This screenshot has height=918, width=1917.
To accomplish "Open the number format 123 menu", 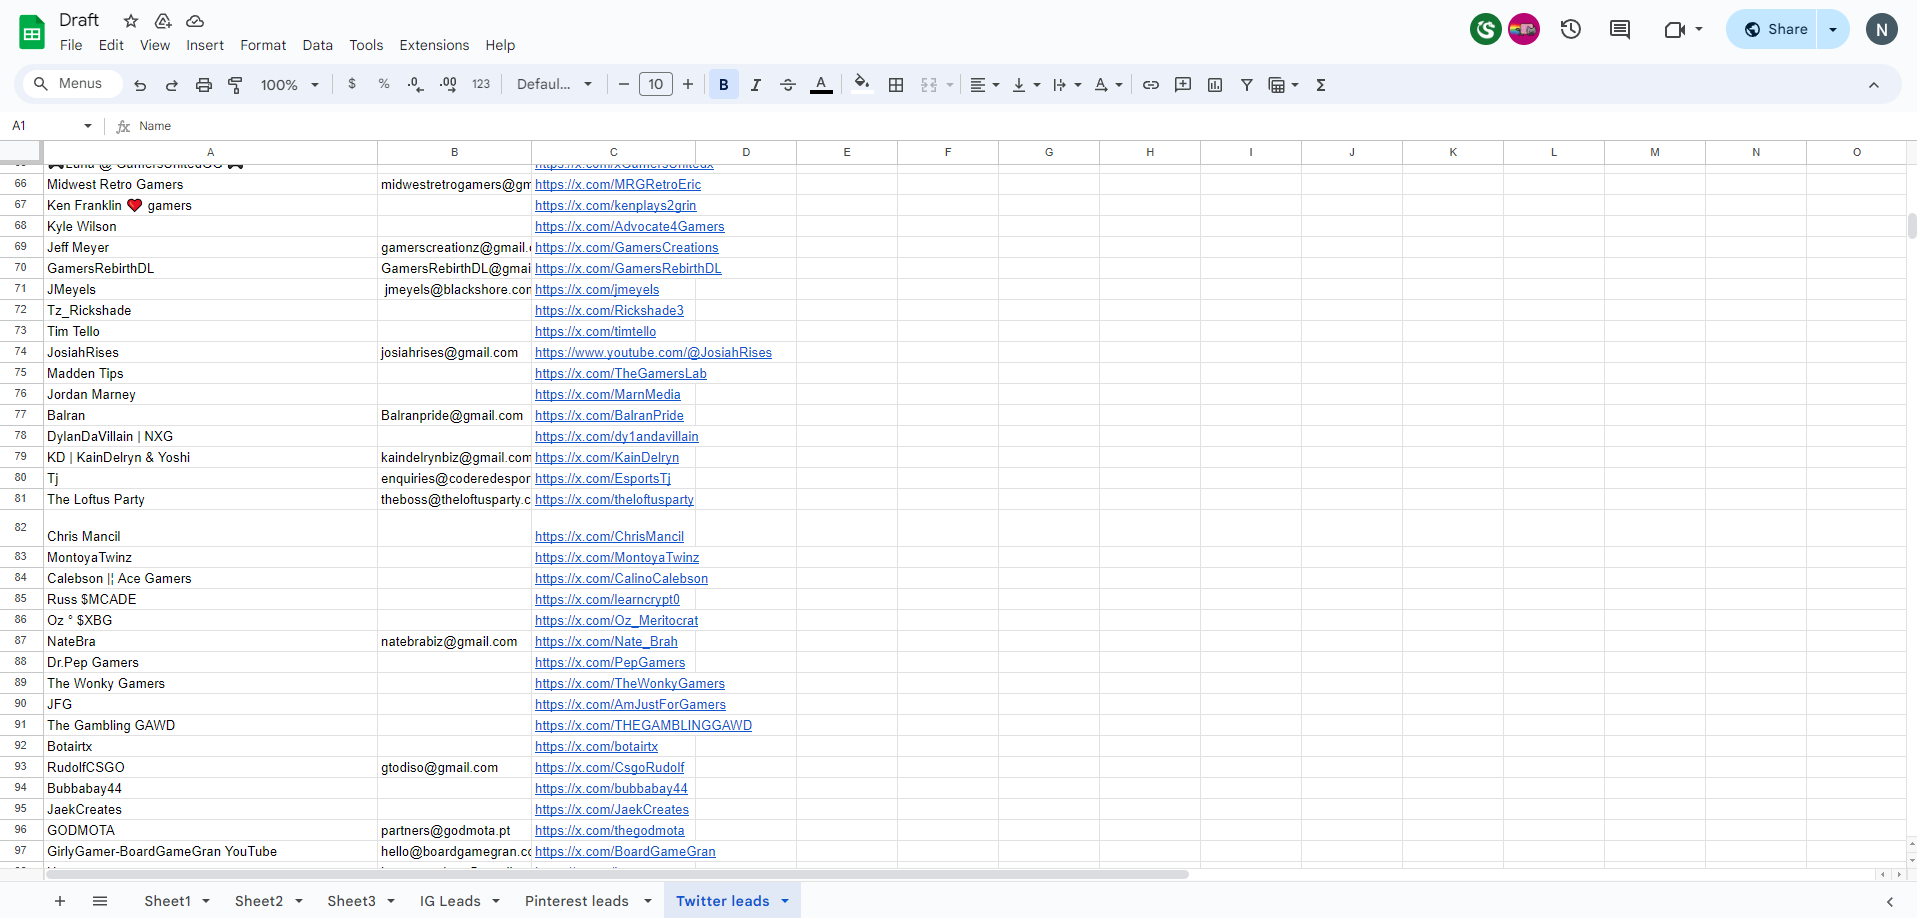I will click(x=481, y=85).
